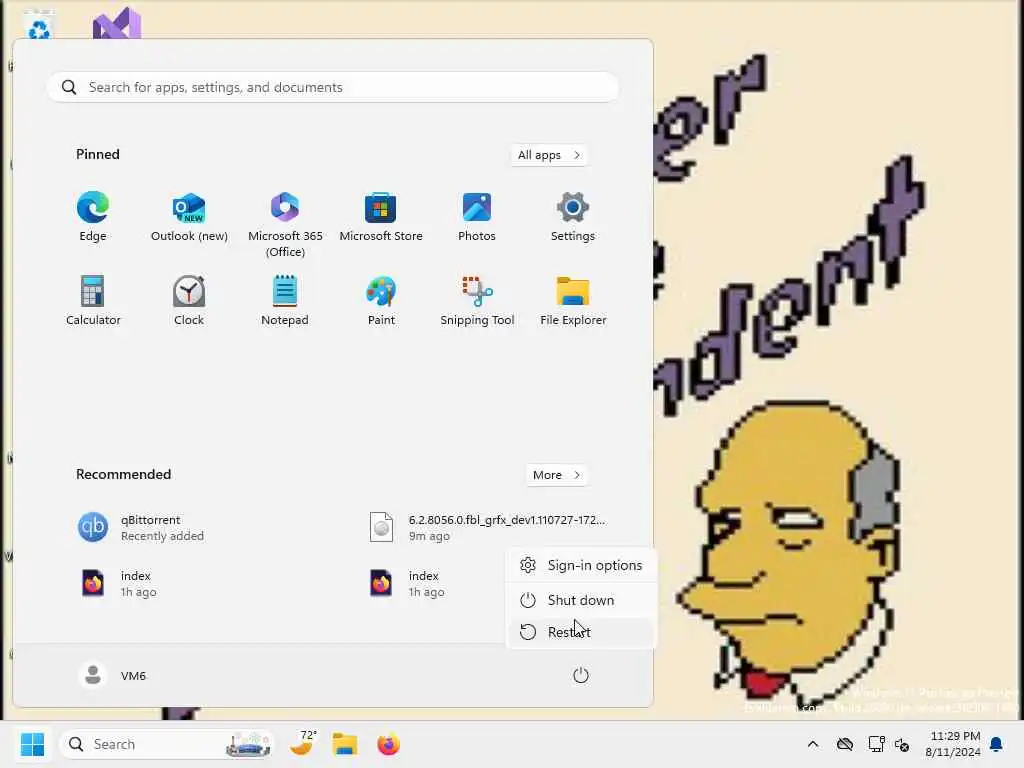
Task: Click the muted volume icon in tray
Action: (903, 744)
